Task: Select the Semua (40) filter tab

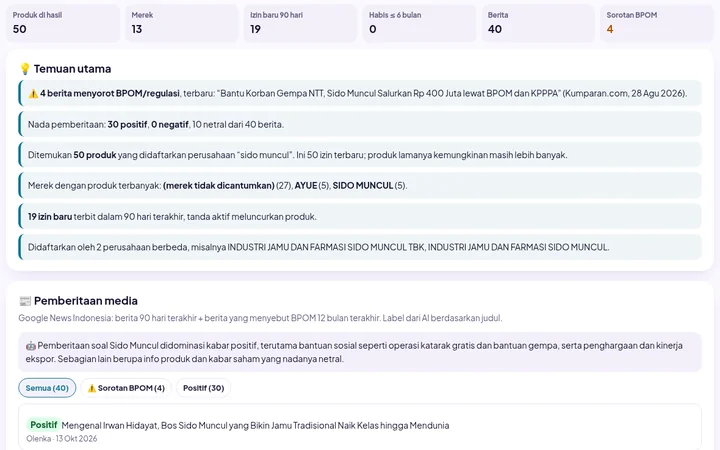Action: (47, 388)
